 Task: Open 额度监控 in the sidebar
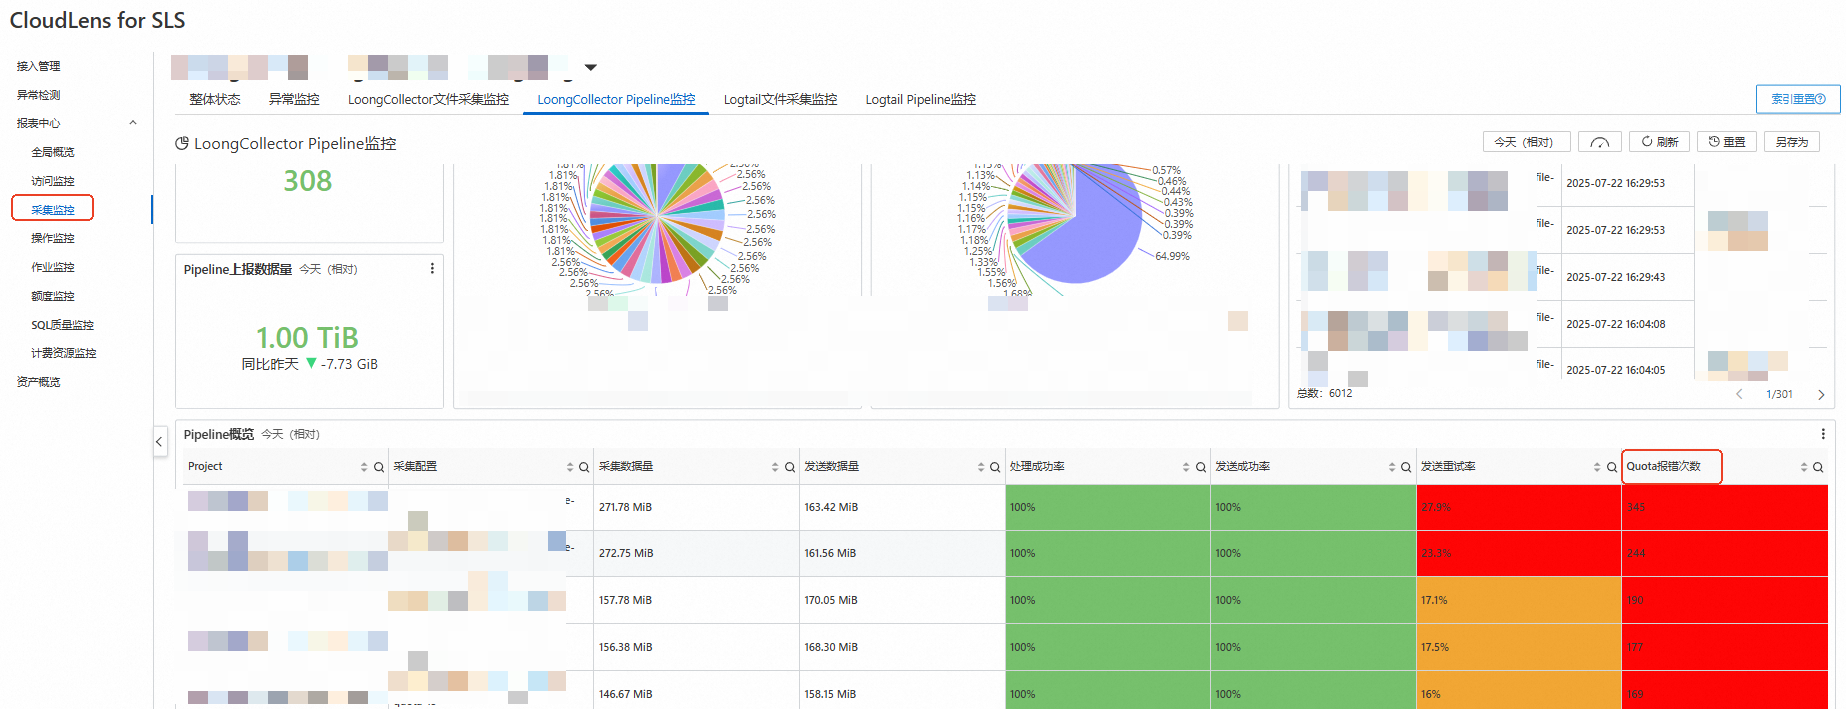(53, 296)
